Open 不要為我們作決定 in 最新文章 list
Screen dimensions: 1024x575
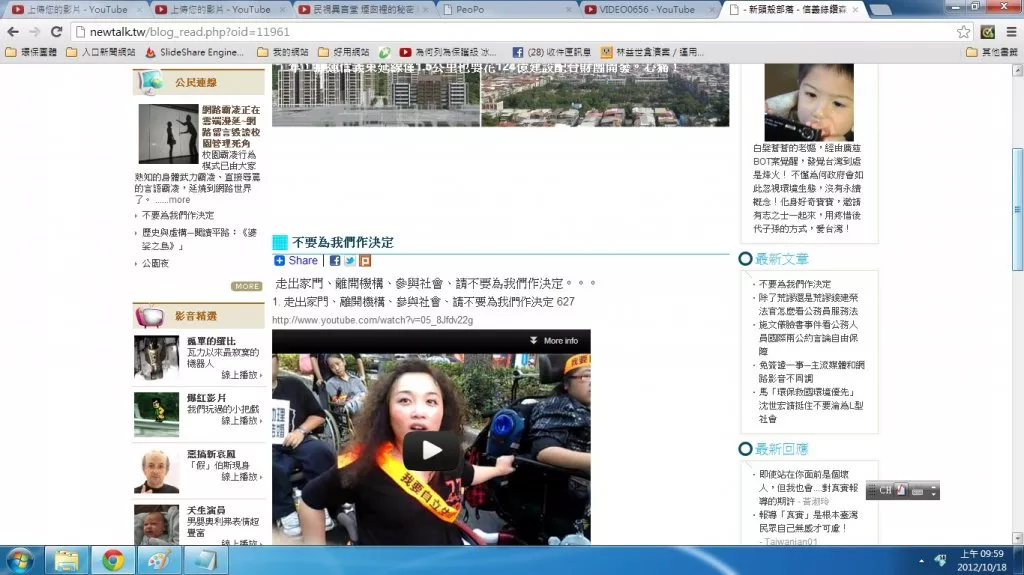[x=795, y=284]
